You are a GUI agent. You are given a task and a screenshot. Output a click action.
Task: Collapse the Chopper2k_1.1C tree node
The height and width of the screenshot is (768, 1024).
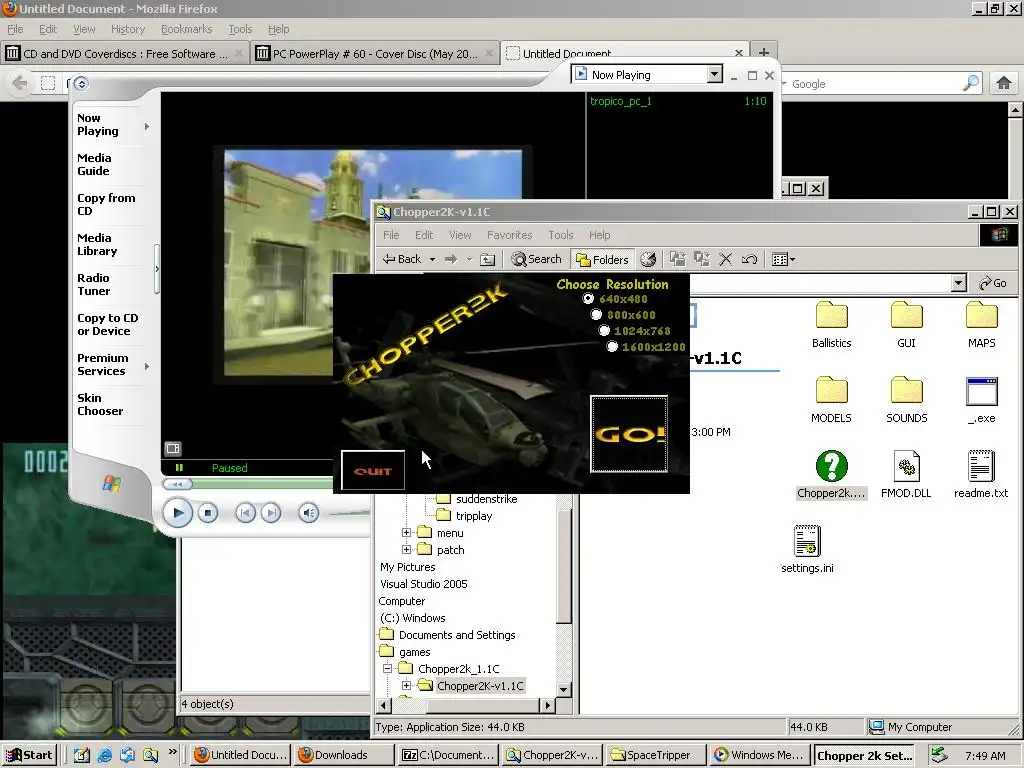point(387,668)
